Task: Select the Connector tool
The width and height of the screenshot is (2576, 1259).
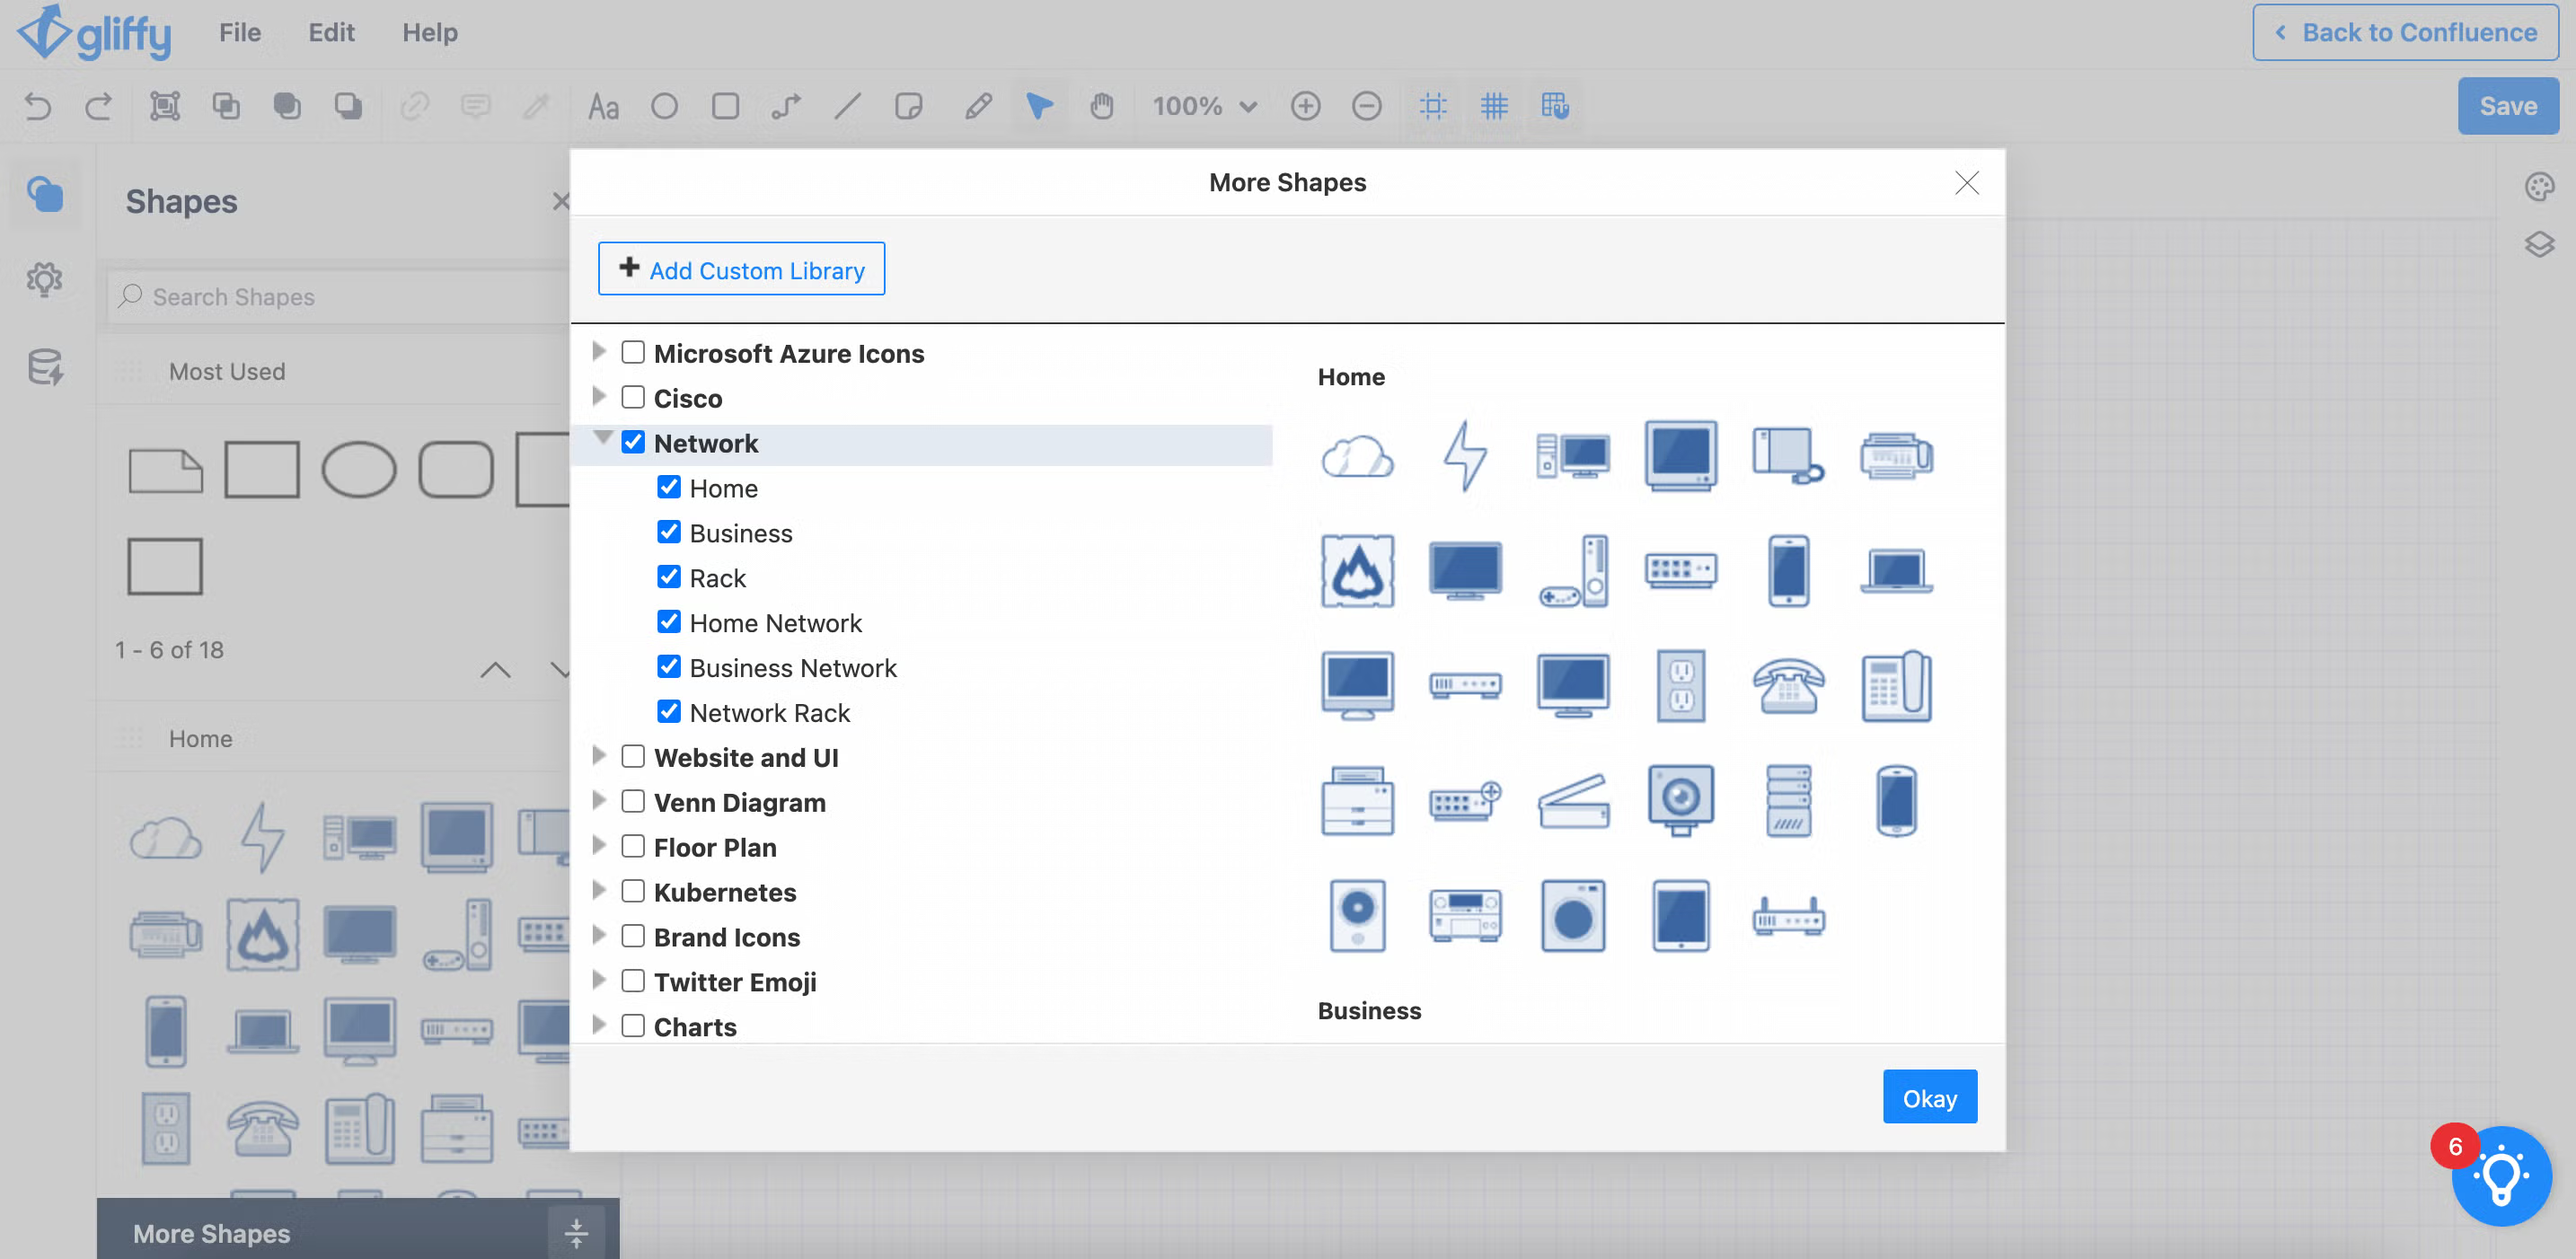Action: click(786, 106)
